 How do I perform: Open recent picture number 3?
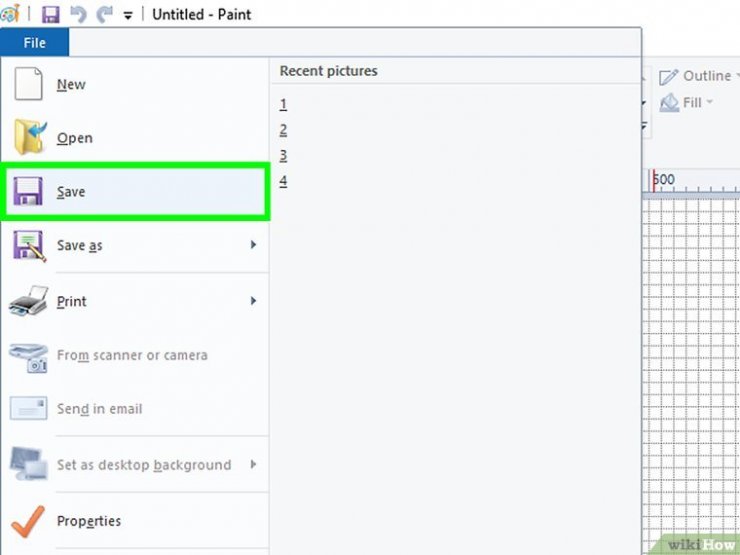(x=283, y=155)
